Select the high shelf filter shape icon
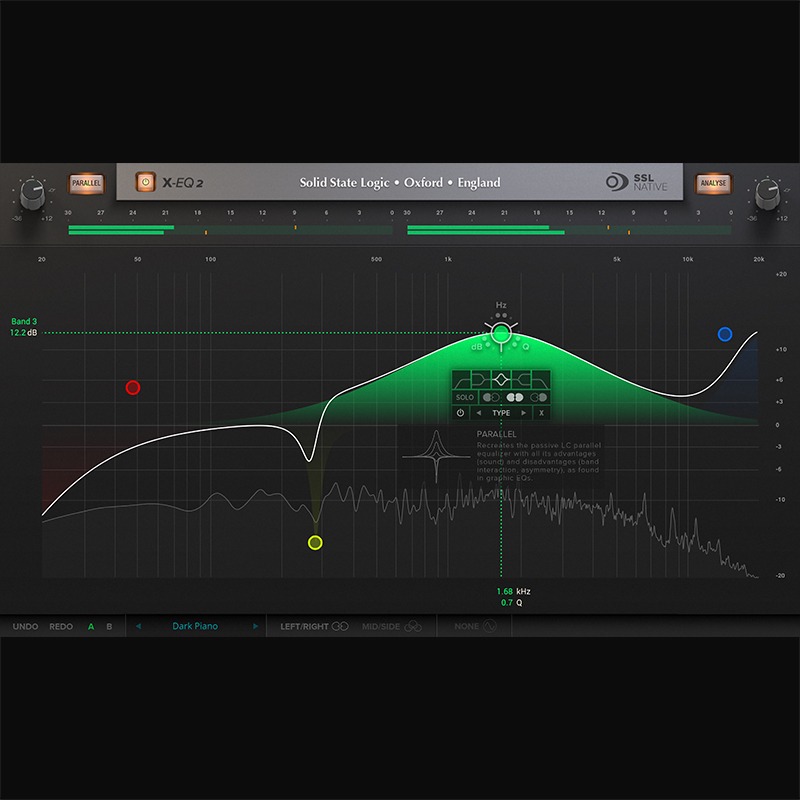Screen dimensions: 800x800 520,380
